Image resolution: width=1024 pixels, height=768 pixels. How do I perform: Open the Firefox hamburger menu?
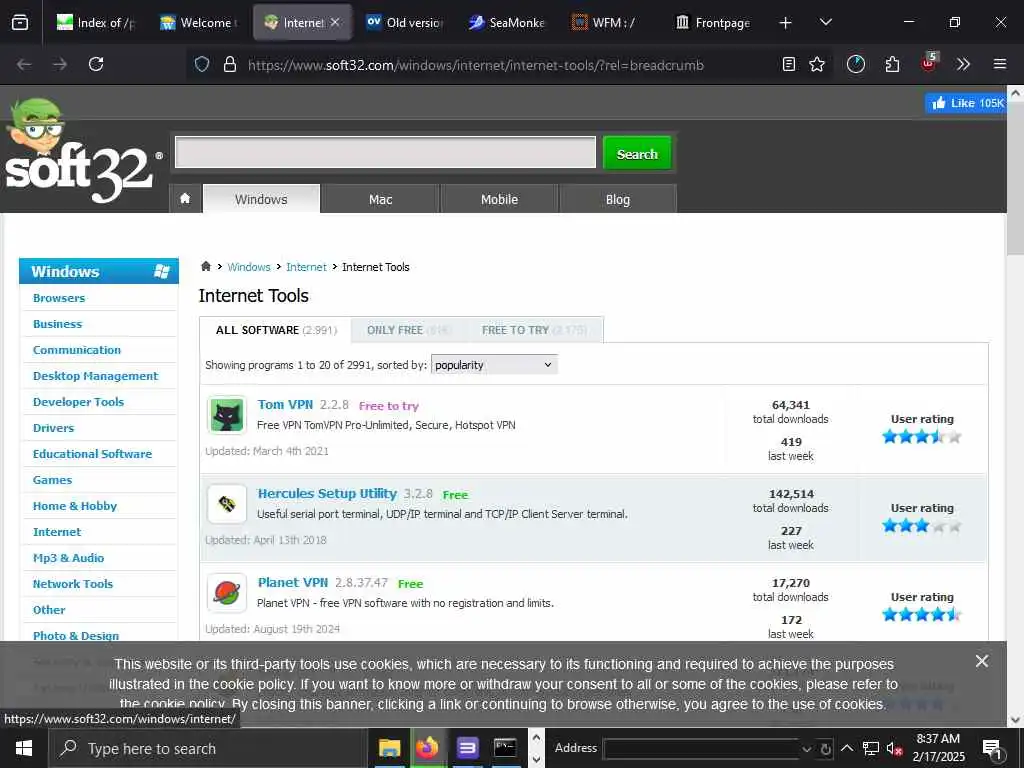(999, 64)
